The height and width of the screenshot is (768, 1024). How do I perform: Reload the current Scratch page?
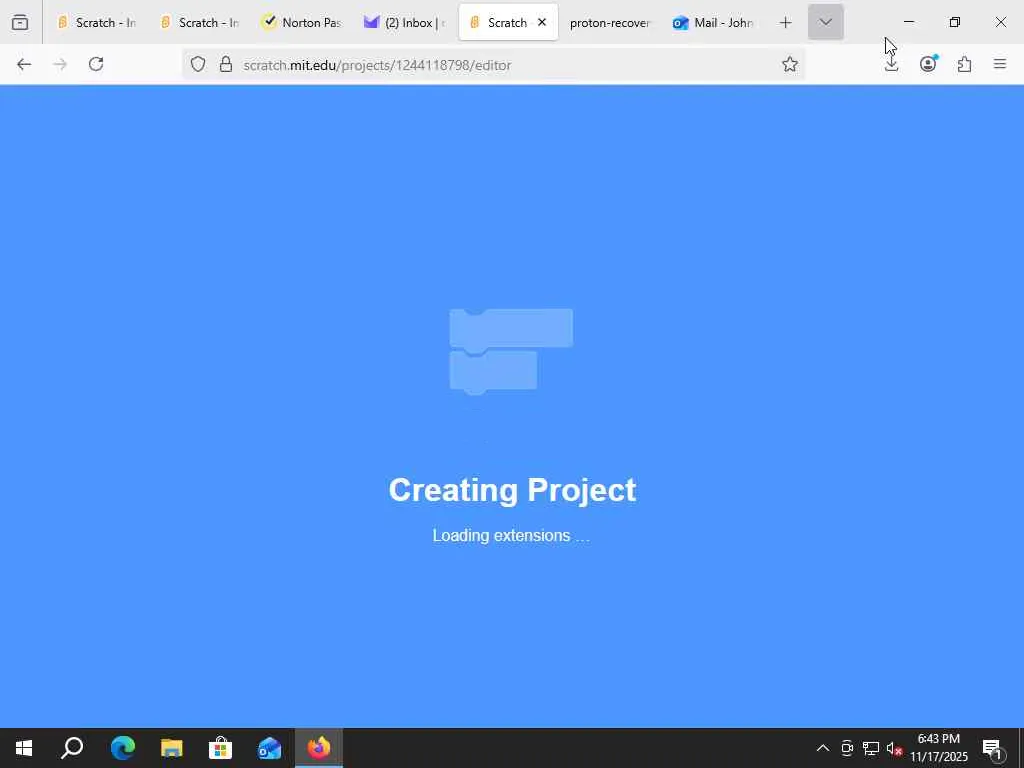(96, 64)
